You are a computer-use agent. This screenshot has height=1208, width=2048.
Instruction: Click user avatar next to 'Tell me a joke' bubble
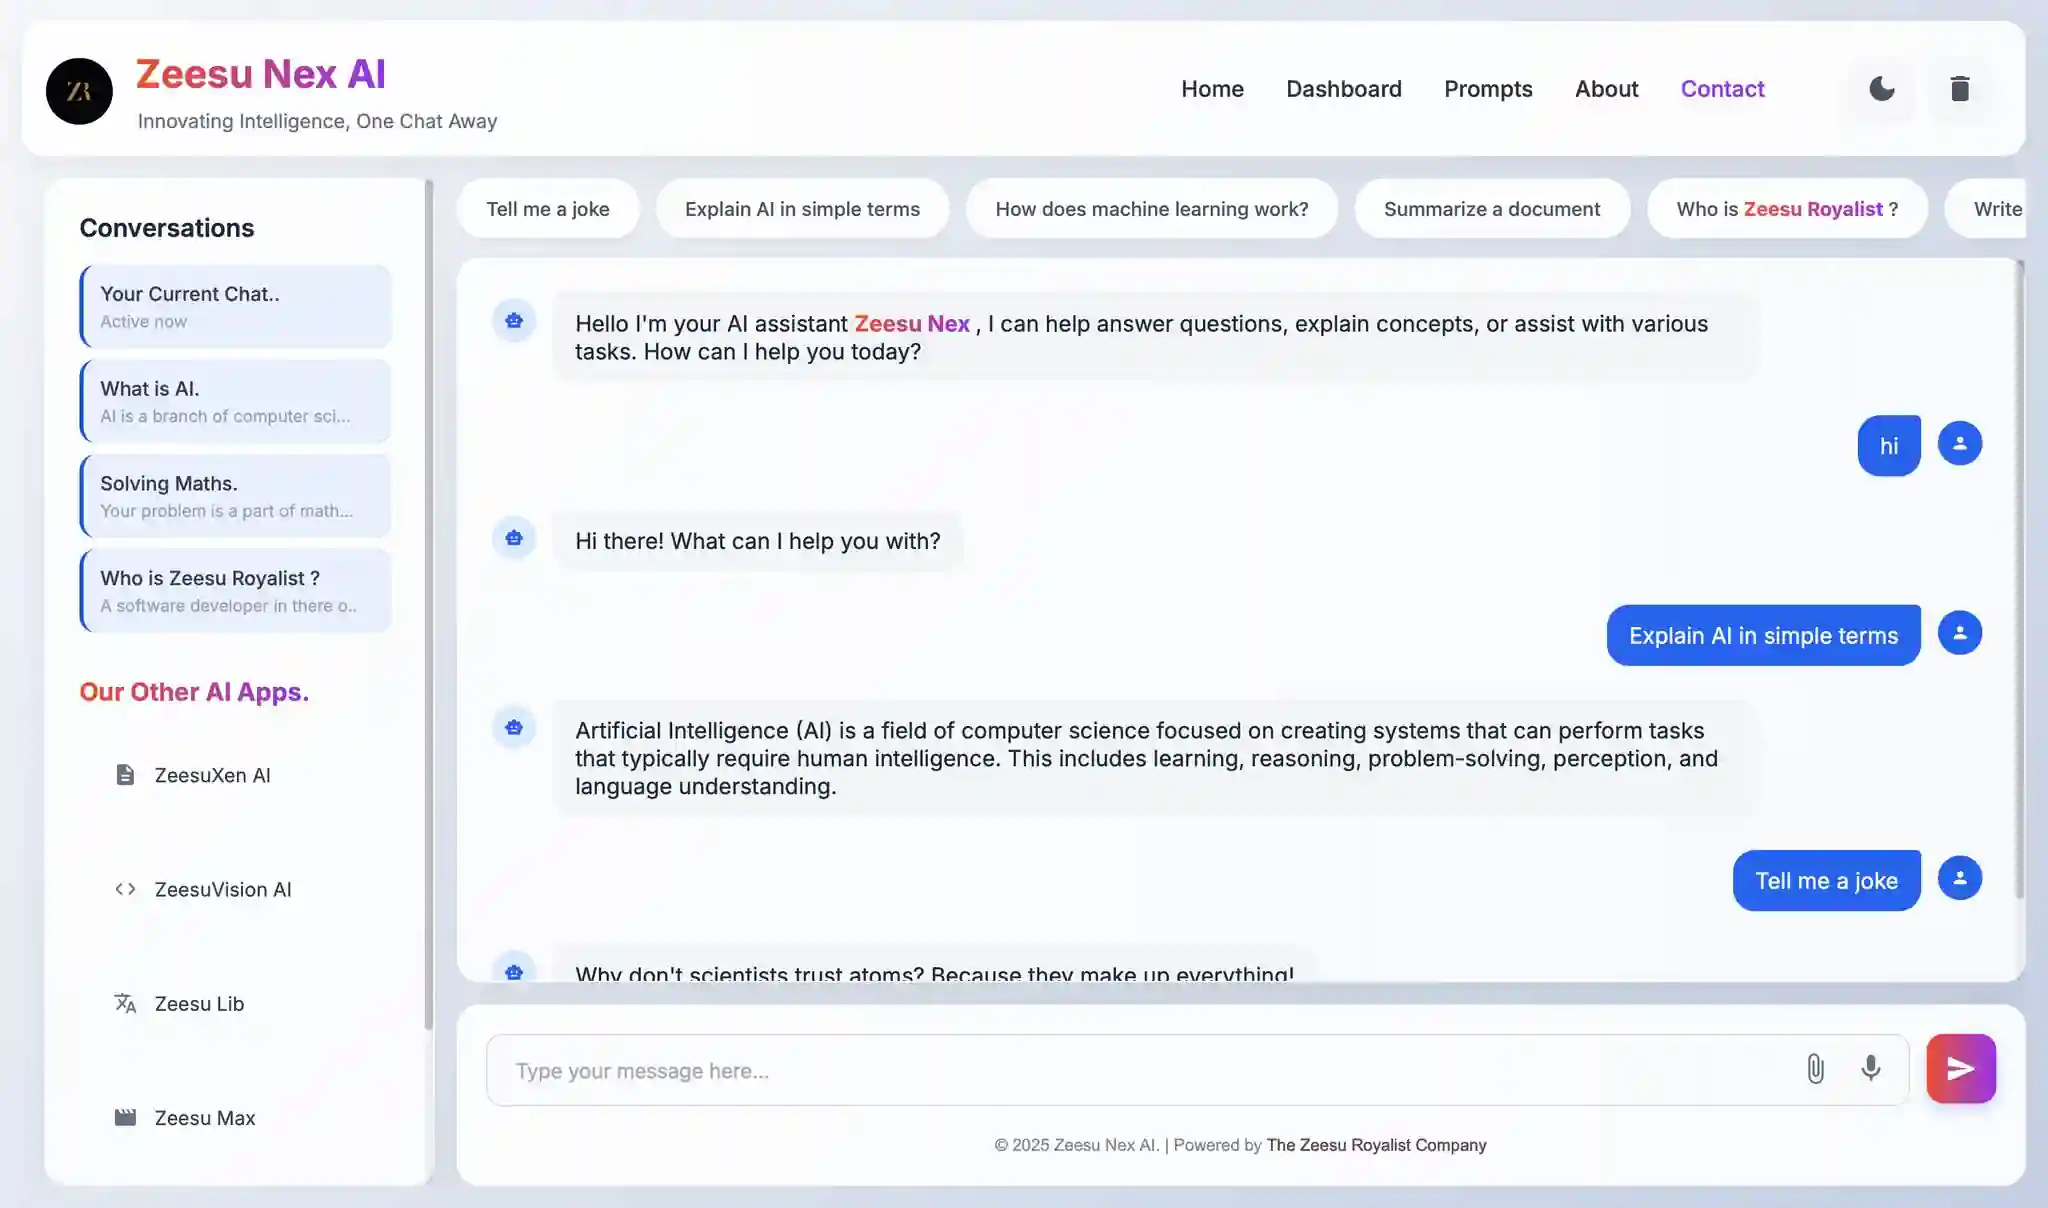click(1959, 878)
